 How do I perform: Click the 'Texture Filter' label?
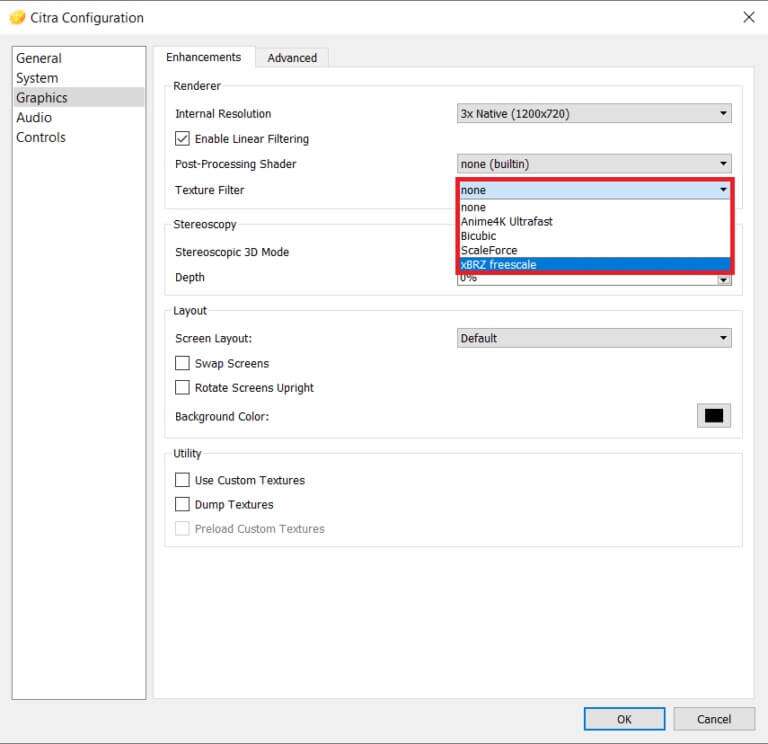click(x=209, y=190)
